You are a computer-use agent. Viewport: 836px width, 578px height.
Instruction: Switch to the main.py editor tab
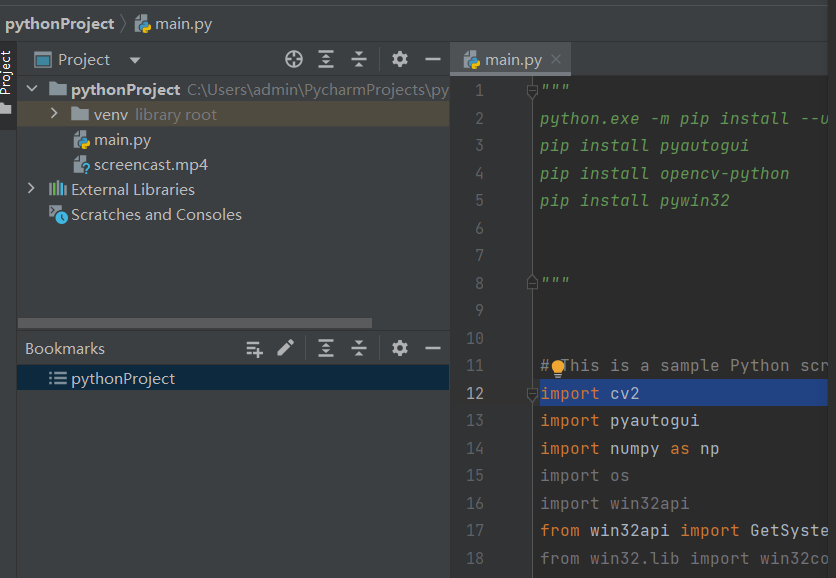[x=504, y=60]
